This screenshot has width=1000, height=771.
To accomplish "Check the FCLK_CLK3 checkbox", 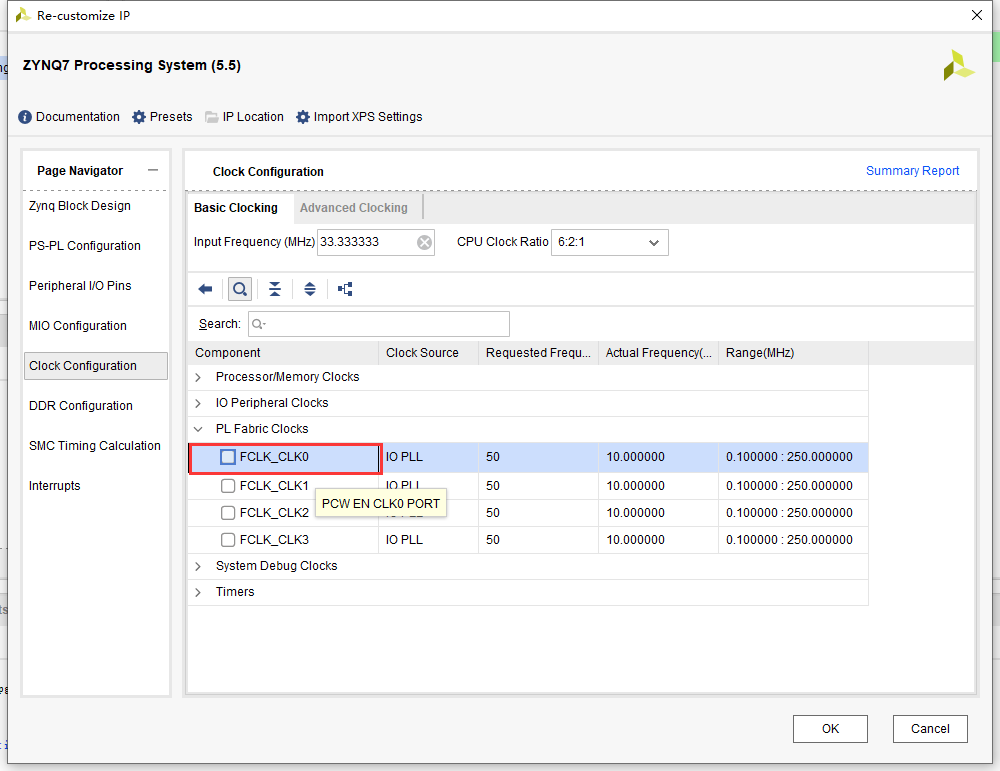I will click(228, 540).
